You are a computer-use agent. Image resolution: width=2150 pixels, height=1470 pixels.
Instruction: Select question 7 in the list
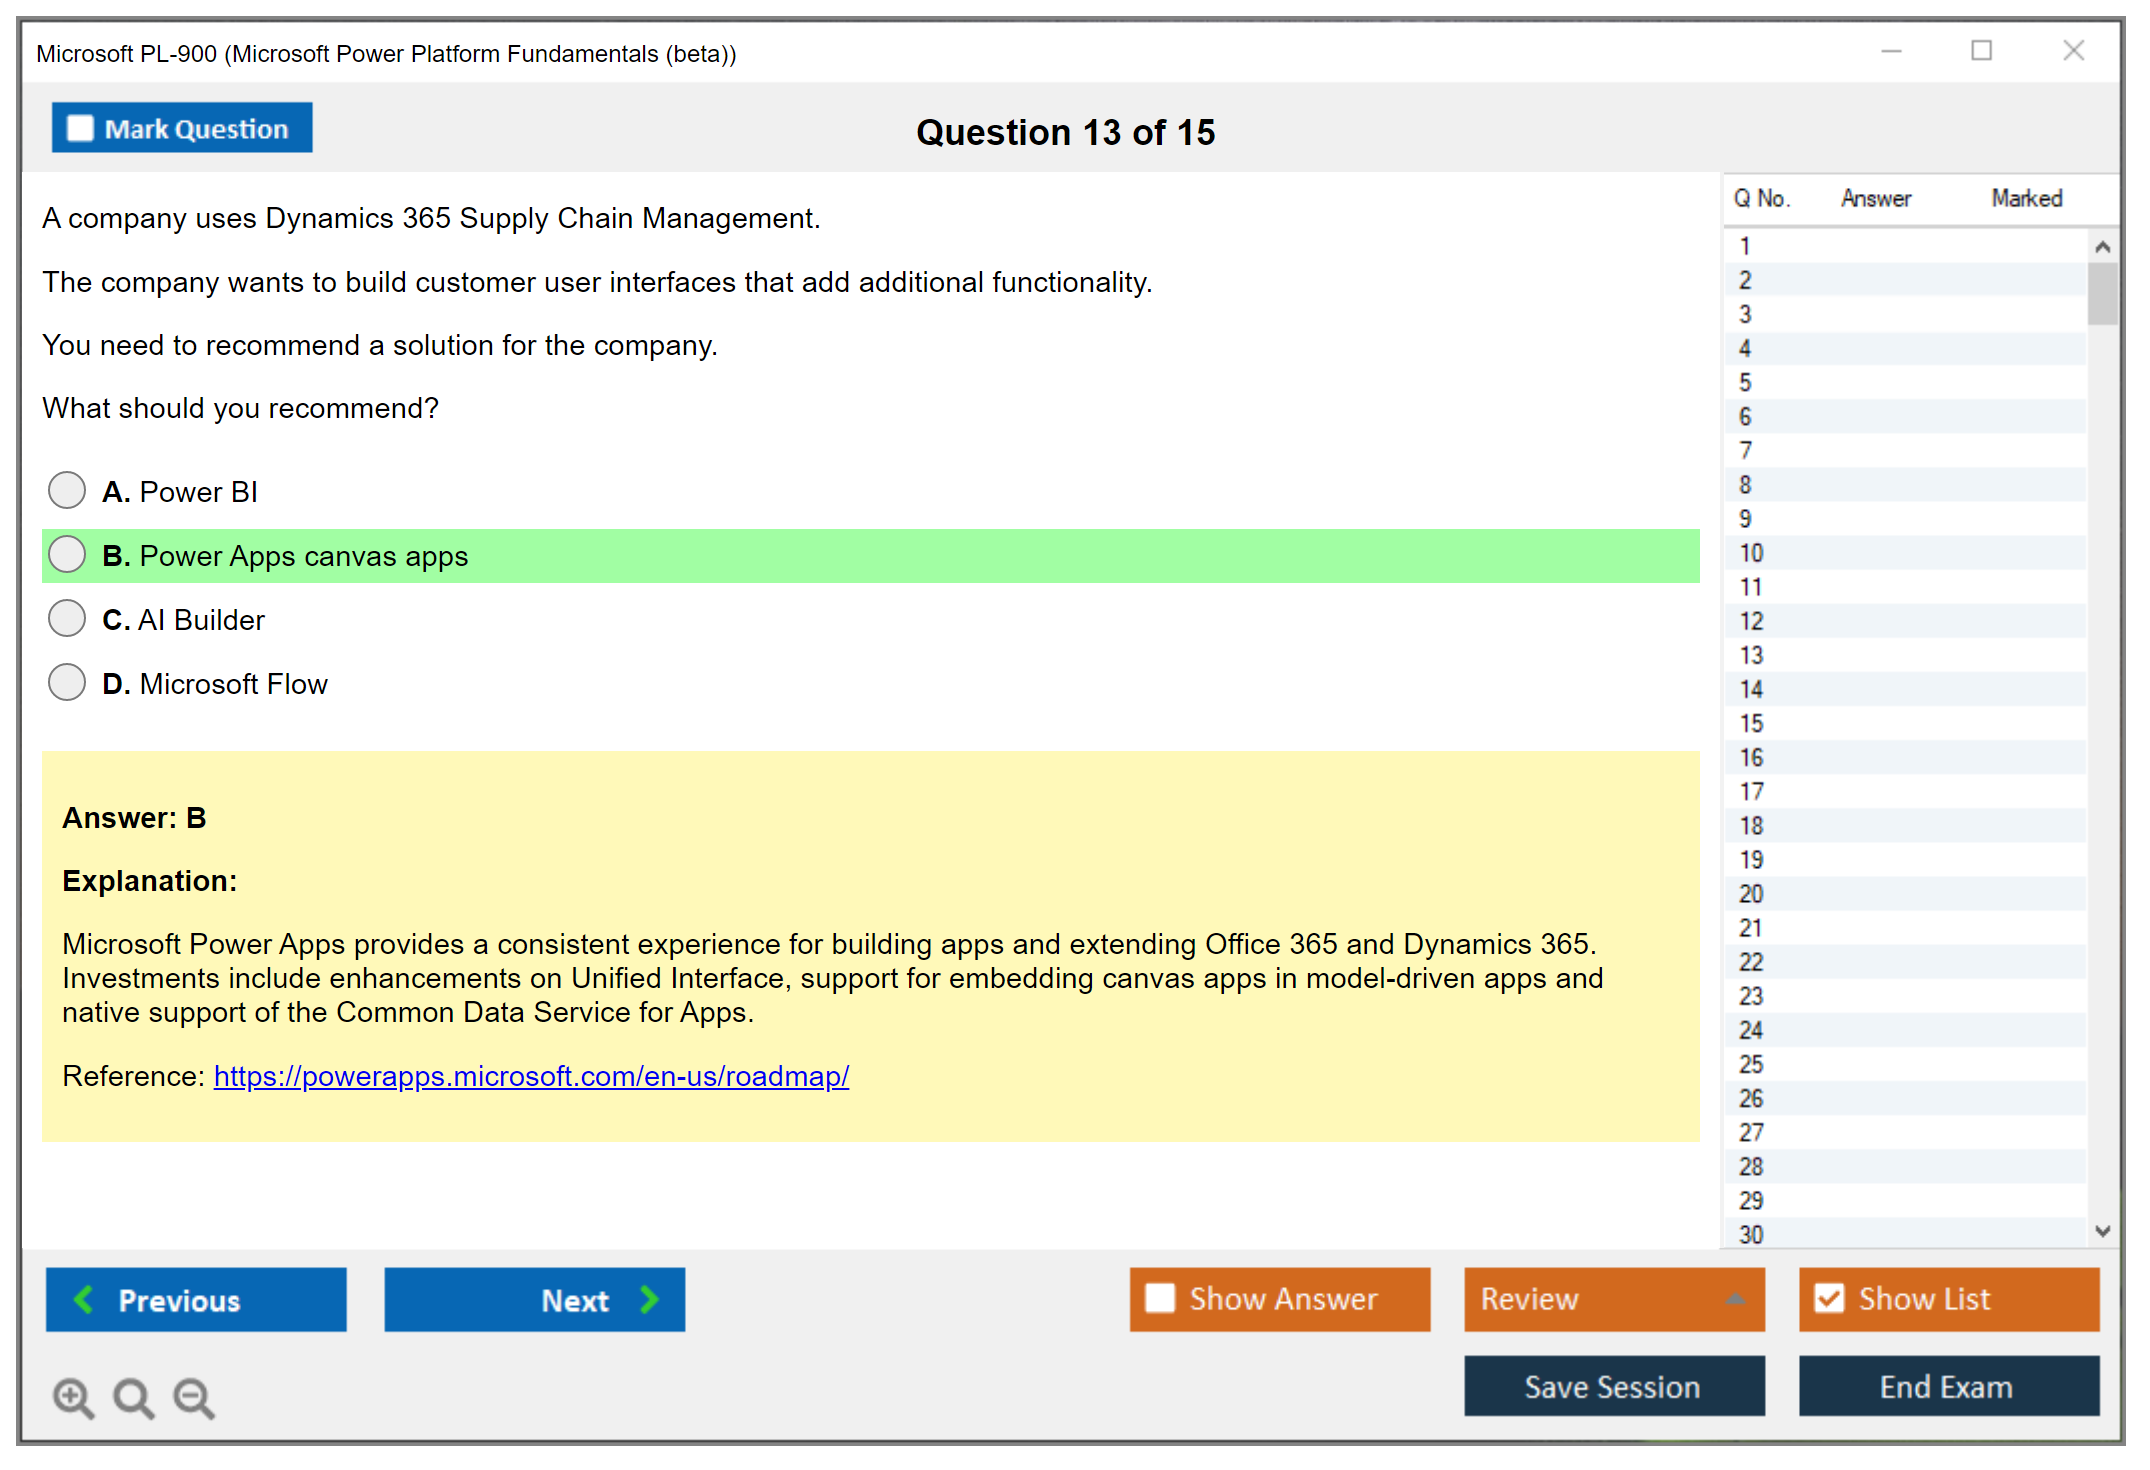[1745, 450]
